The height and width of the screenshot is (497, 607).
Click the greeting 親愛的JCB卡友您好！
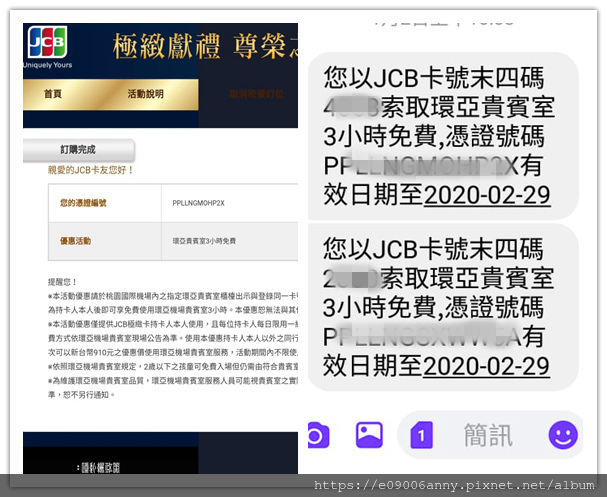[91, 170]
